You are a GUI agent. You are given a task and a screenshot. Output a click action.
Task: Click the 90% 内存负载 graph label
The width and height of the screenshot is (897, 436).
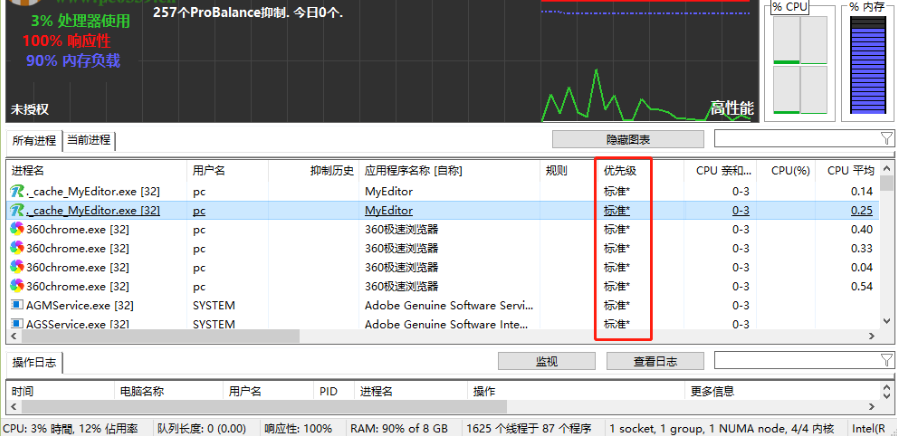tap(73, 61)
